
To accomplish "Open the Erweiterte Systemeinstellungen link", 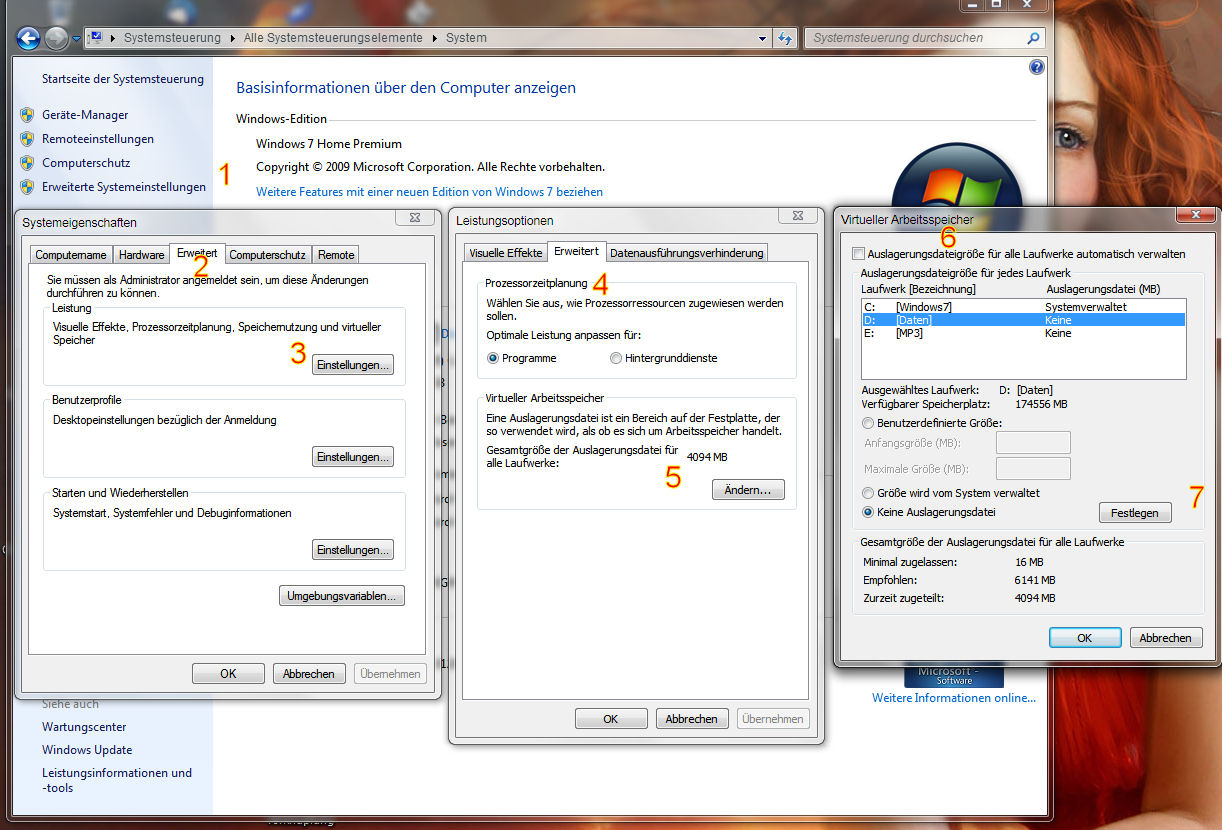I will coord(124,187).
